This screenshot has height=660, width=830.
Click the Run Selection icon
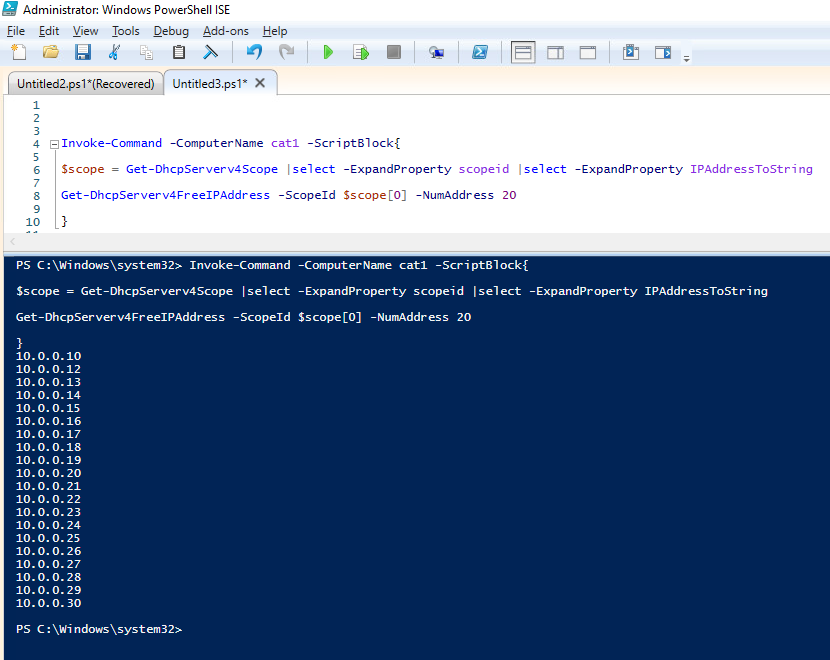tap(361, 52)
